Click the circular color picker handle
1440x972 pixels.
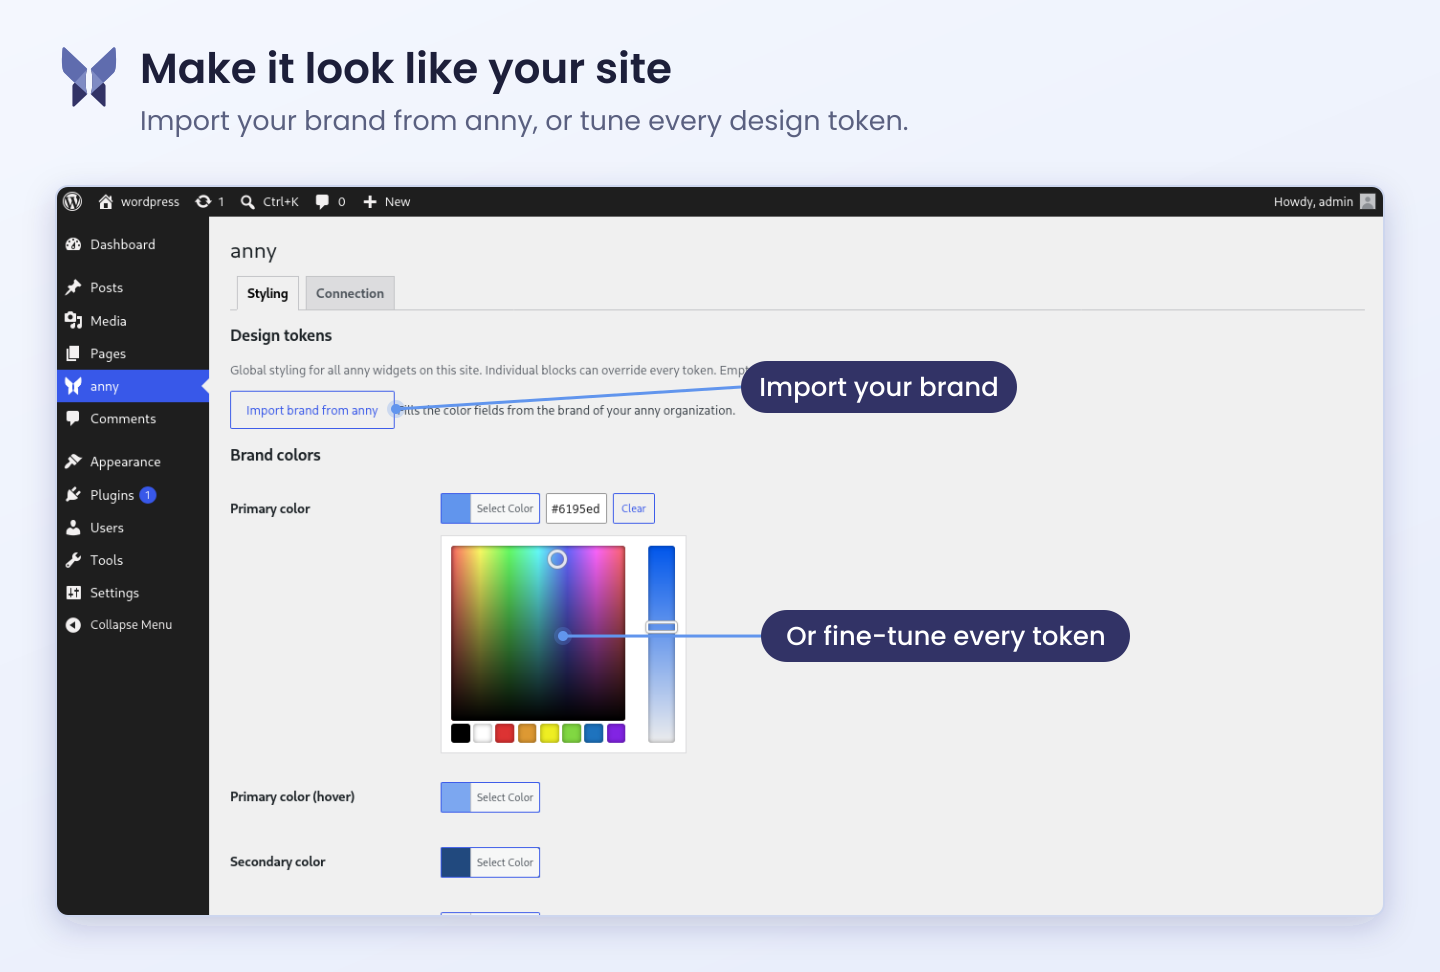click(557, 559)
